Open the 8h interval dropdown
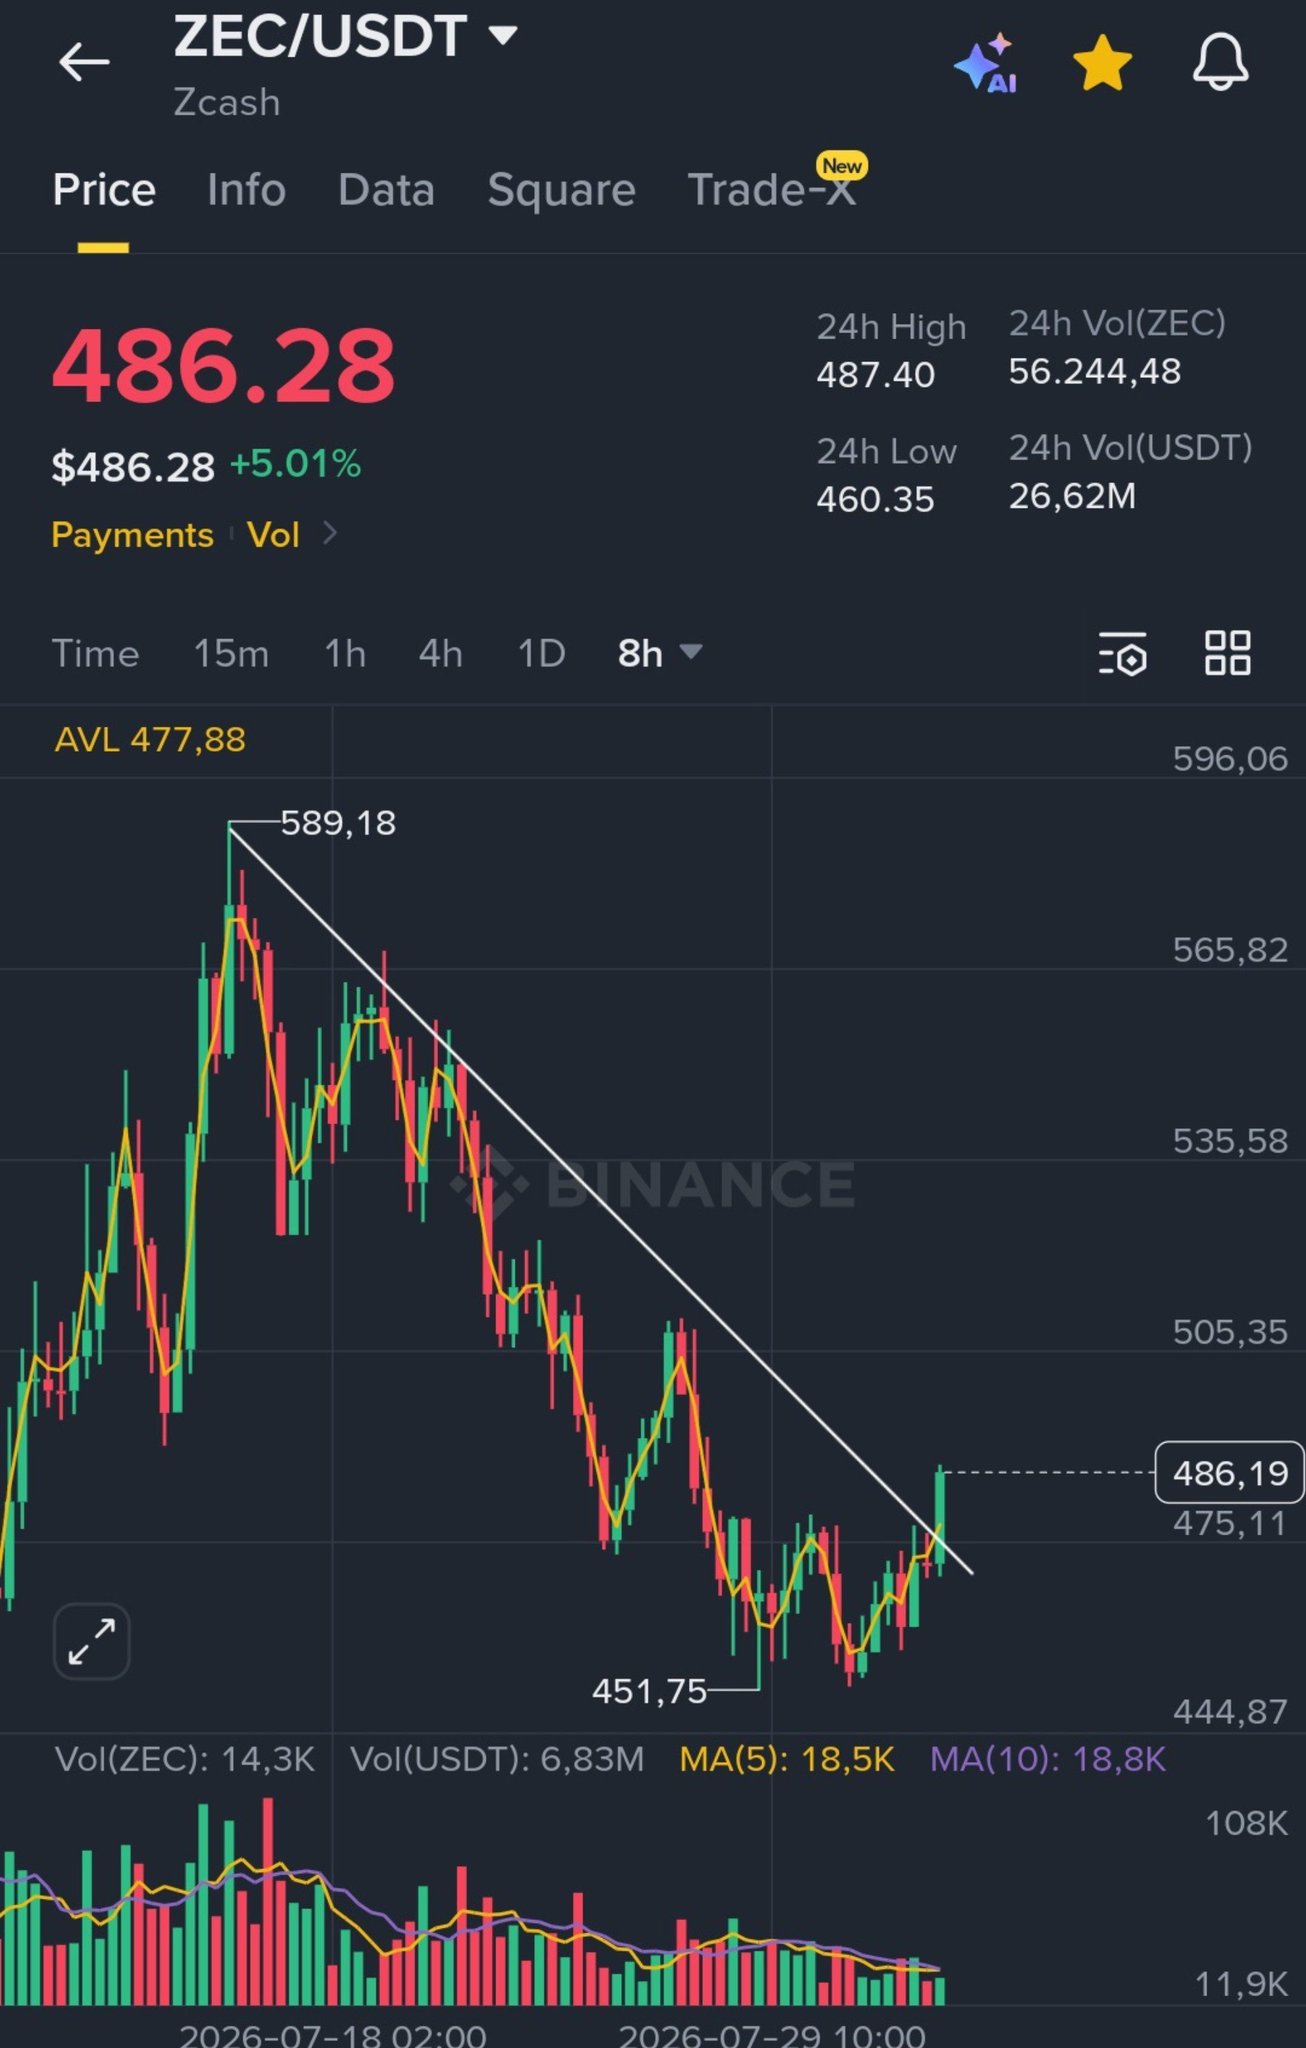This screenshot has height=2048, width=1306. click(x=660, y=653)
